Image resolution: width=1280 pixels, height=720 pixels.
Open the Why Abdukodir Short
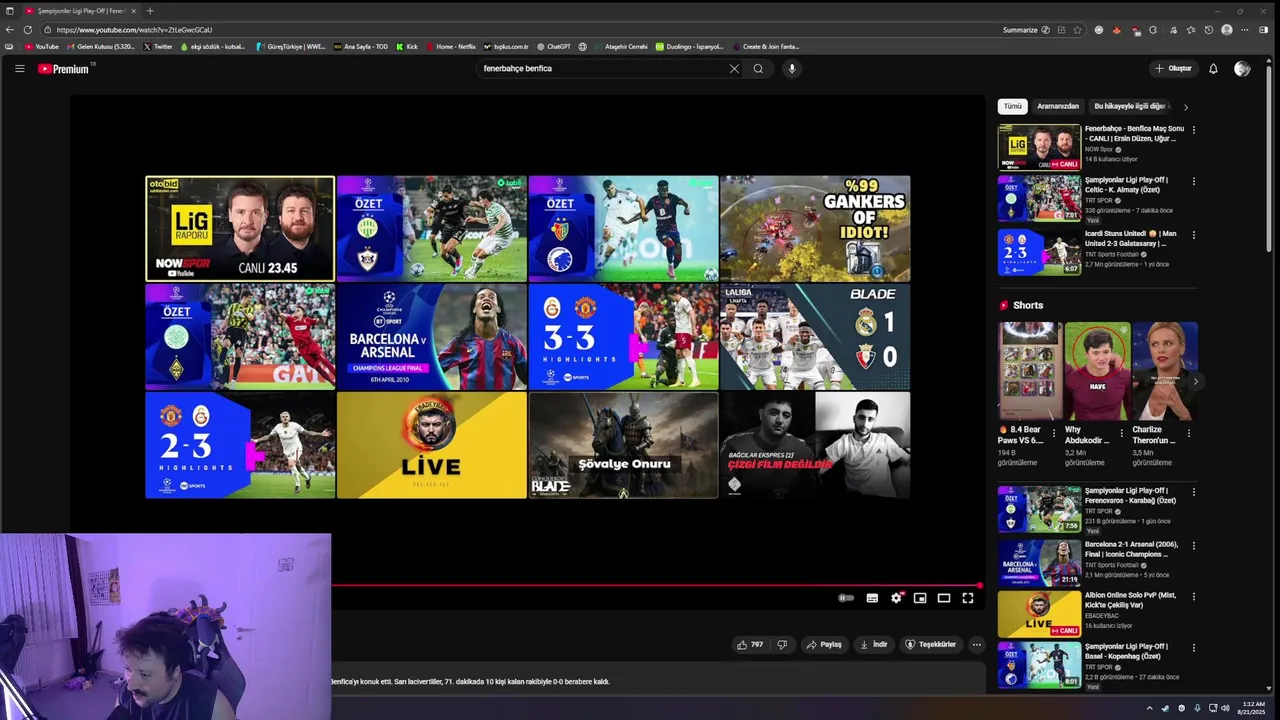click(x=1096, y=371)
